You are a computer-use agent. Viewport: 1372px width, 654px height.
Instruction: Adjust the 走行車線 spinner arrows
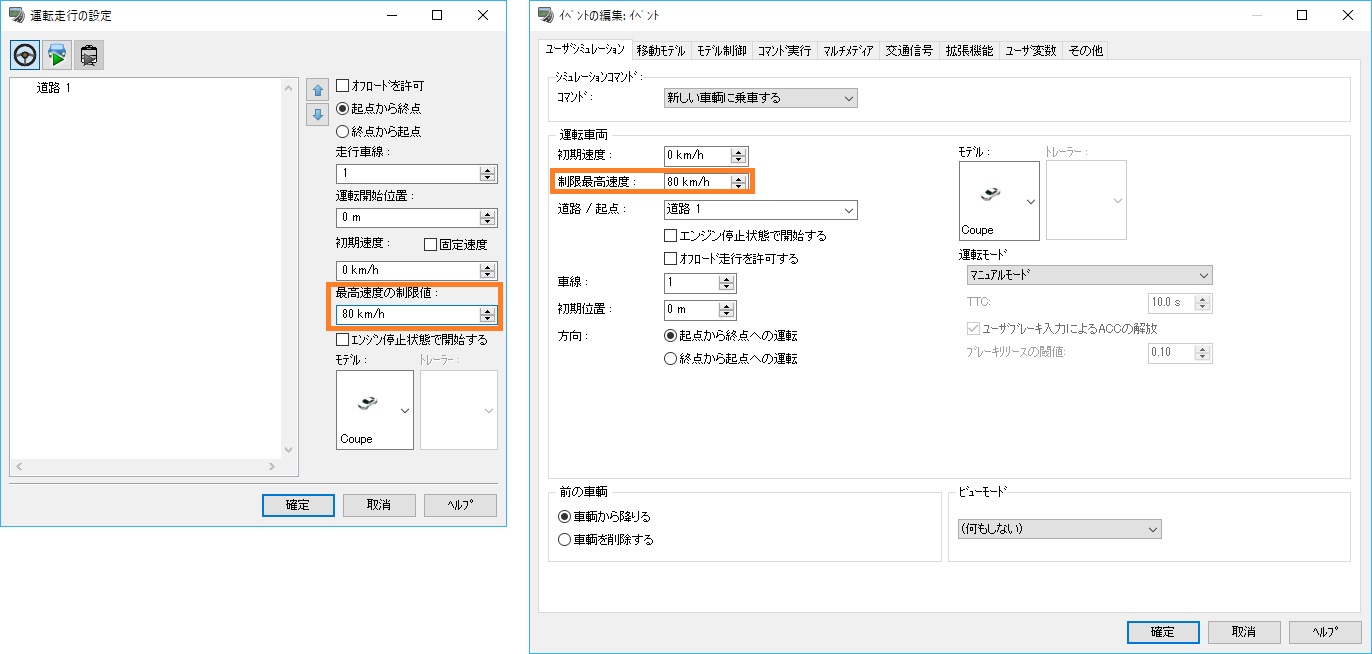tap(488, 174)
